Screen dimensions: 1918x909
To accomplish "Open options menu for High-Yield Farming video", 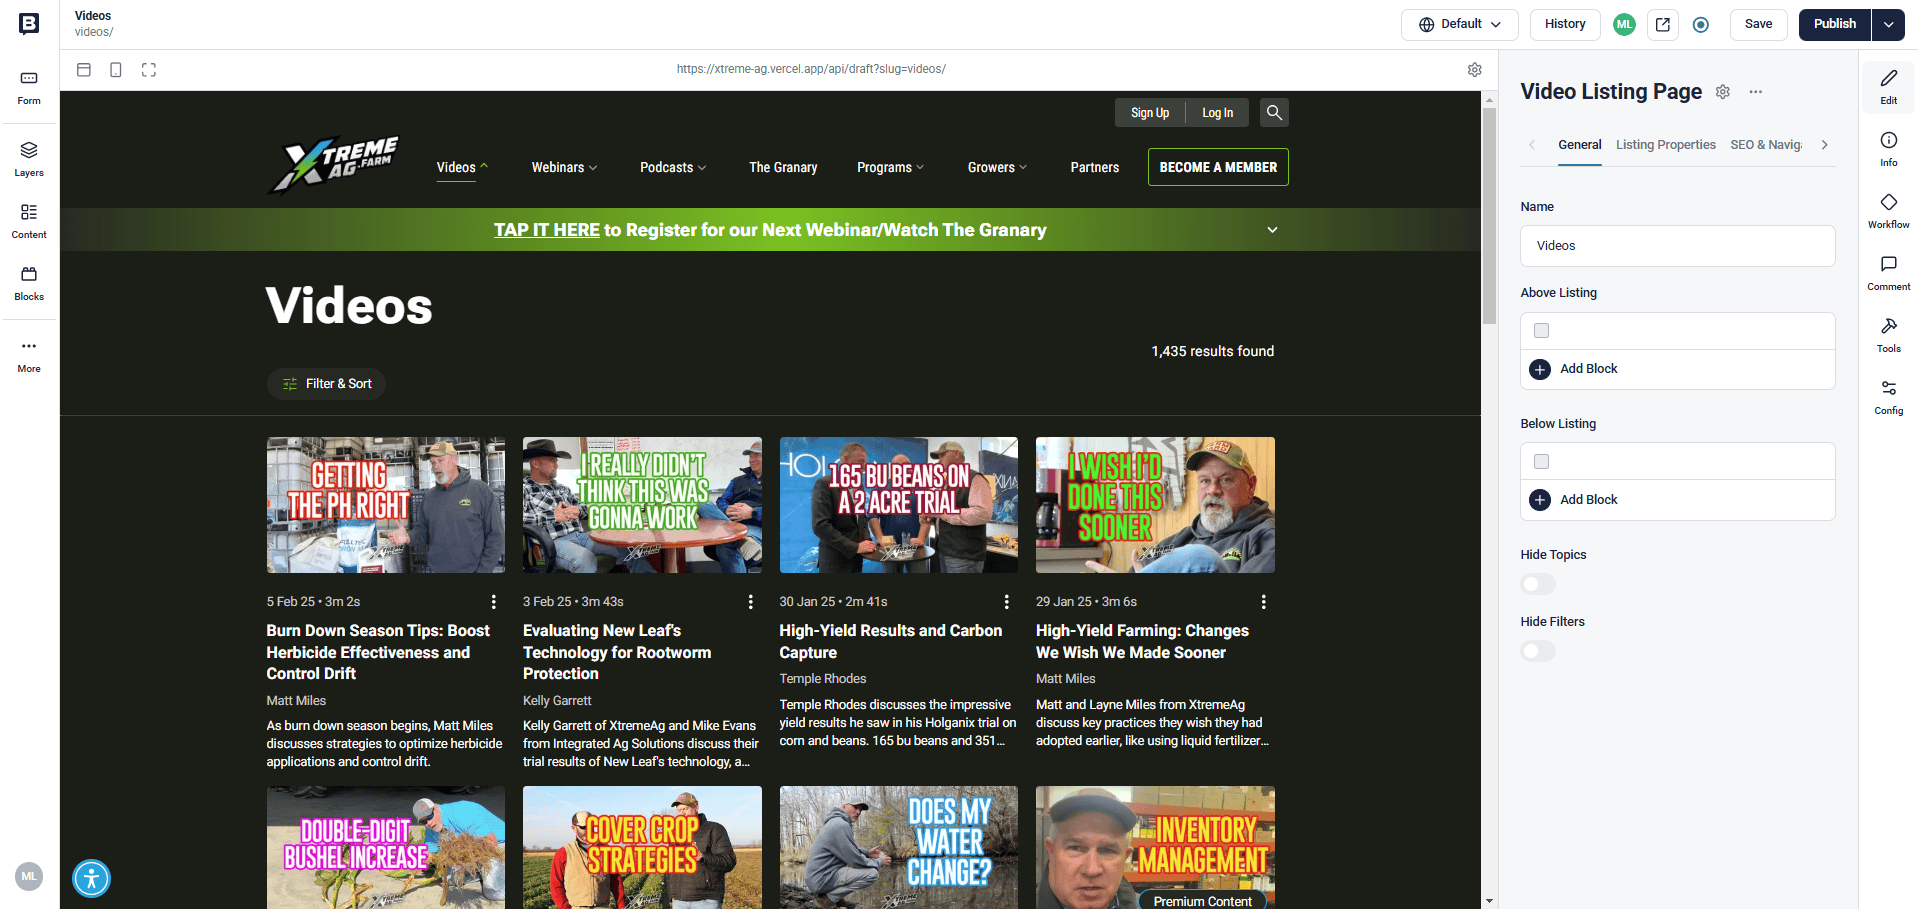I will (1263, 602).
